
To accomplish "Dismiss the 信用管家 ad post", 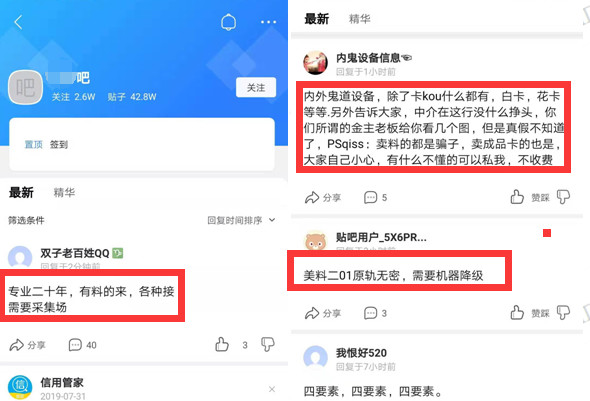I will pos(272,389).
